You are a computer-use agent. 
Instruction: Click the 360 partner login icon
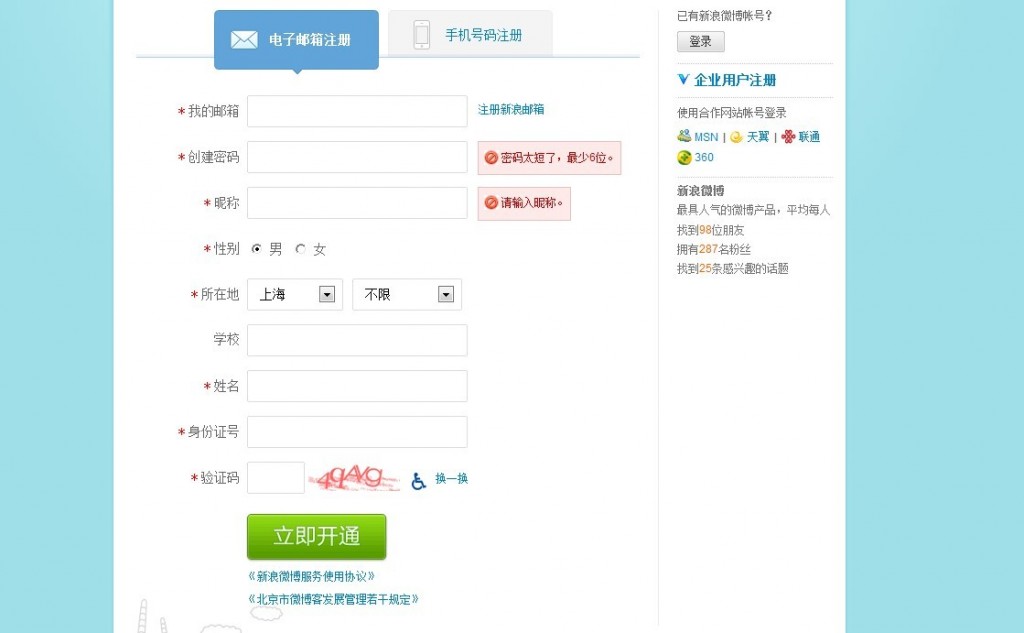coord(684,157)
